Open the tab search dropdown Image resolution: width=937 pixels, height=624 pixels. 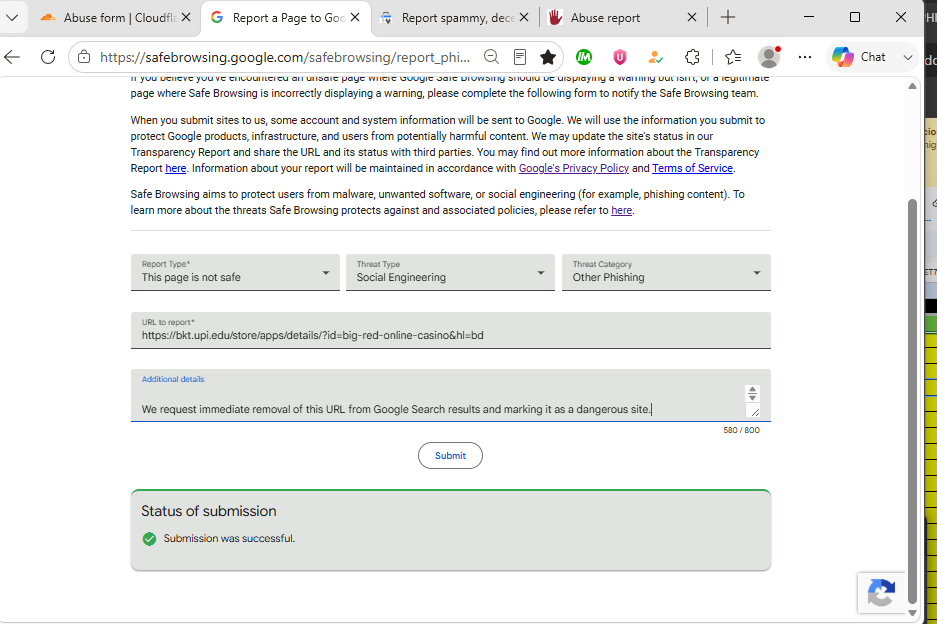pyautogui.click(x=12, y=17)
